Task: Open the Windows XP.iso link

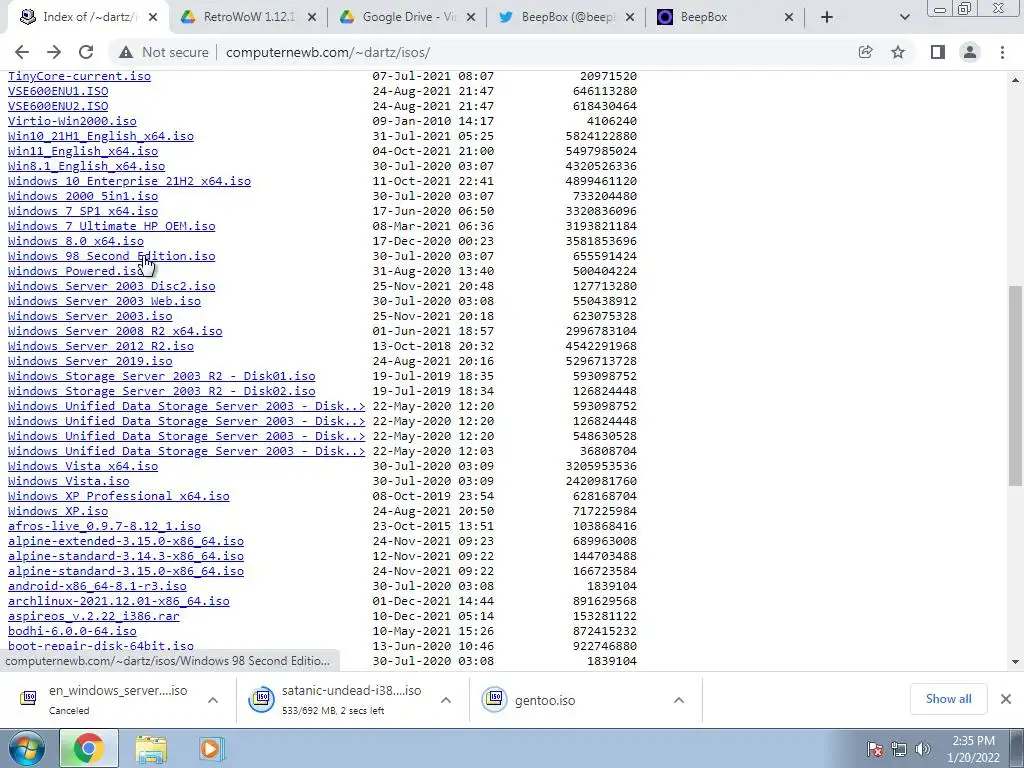Action: coord(57,511)
